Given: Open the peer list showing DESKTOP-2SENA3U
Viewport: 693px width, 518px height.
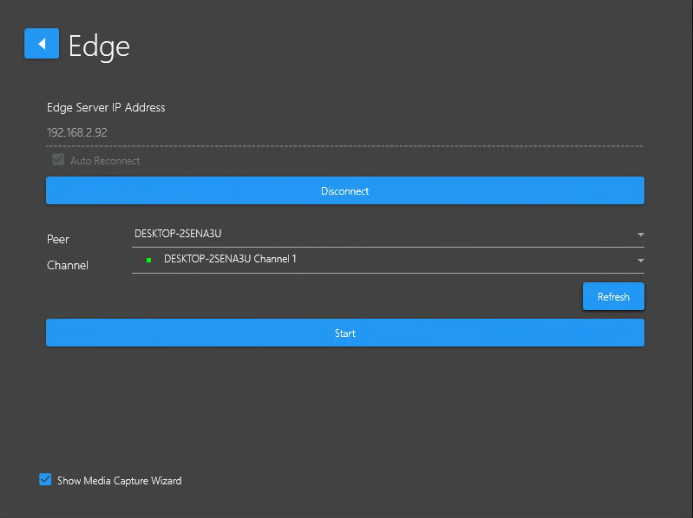Looking at the screenshot, I should pos(380,234).
